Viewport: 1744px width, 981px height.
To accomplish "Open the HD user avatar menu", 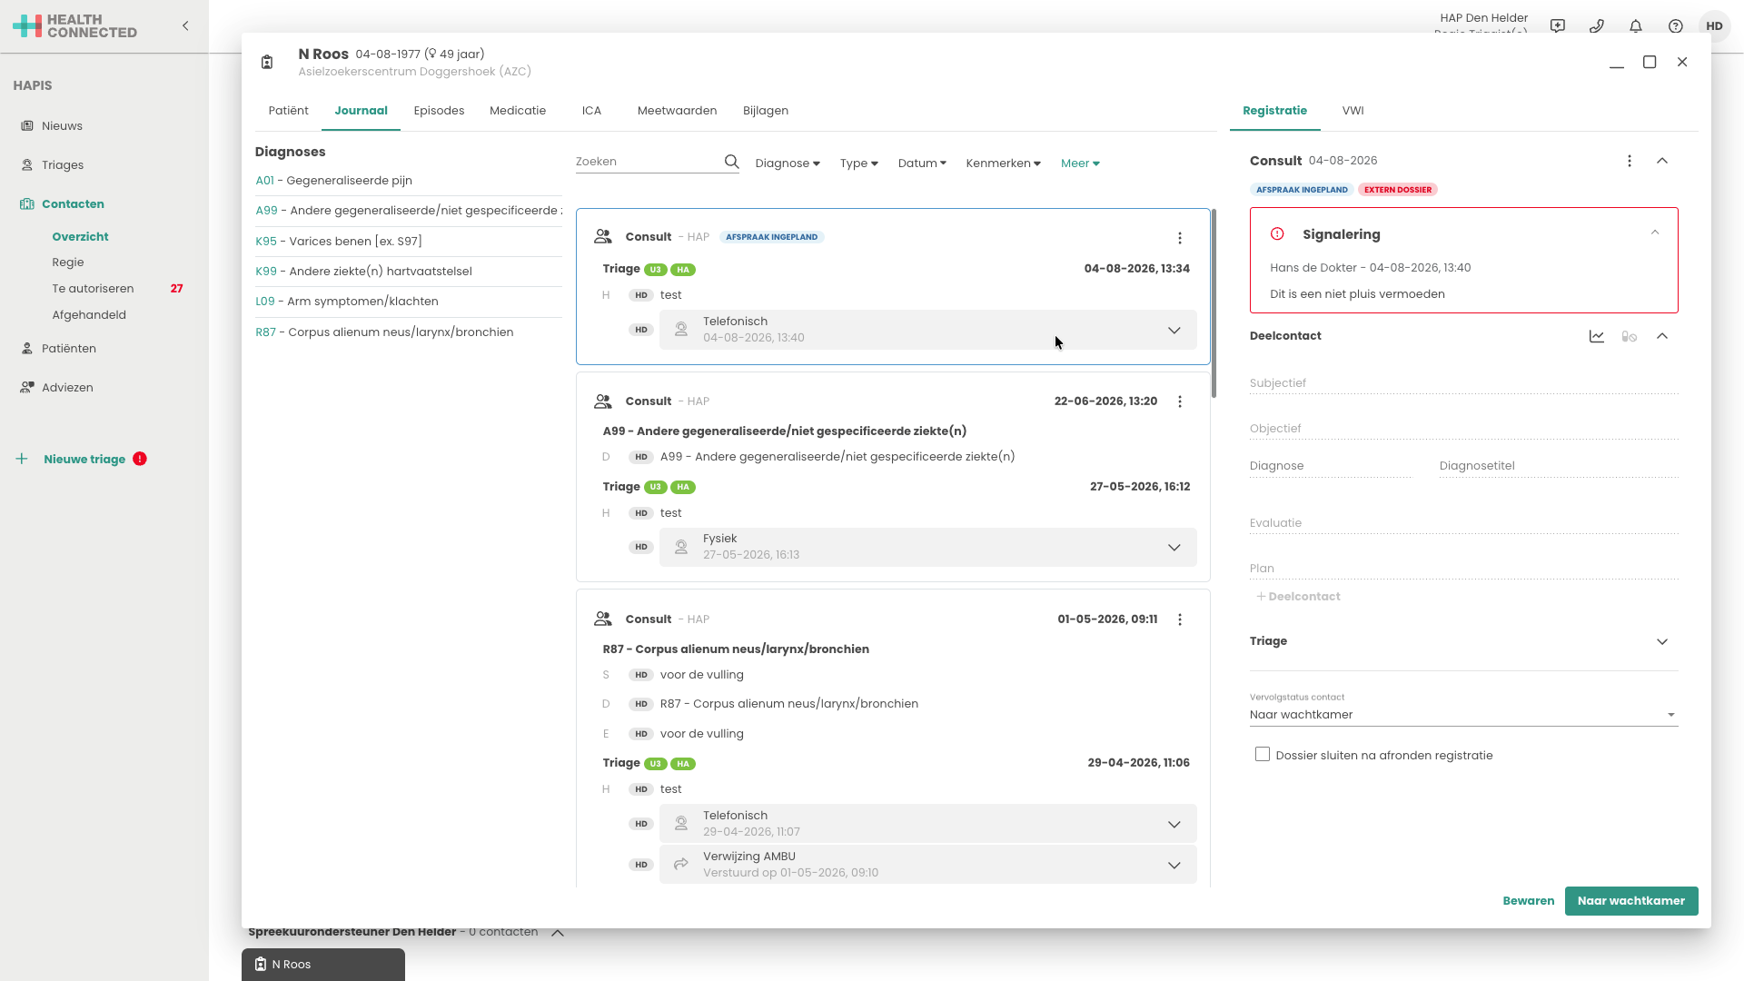I will [x=1714, y=26].
